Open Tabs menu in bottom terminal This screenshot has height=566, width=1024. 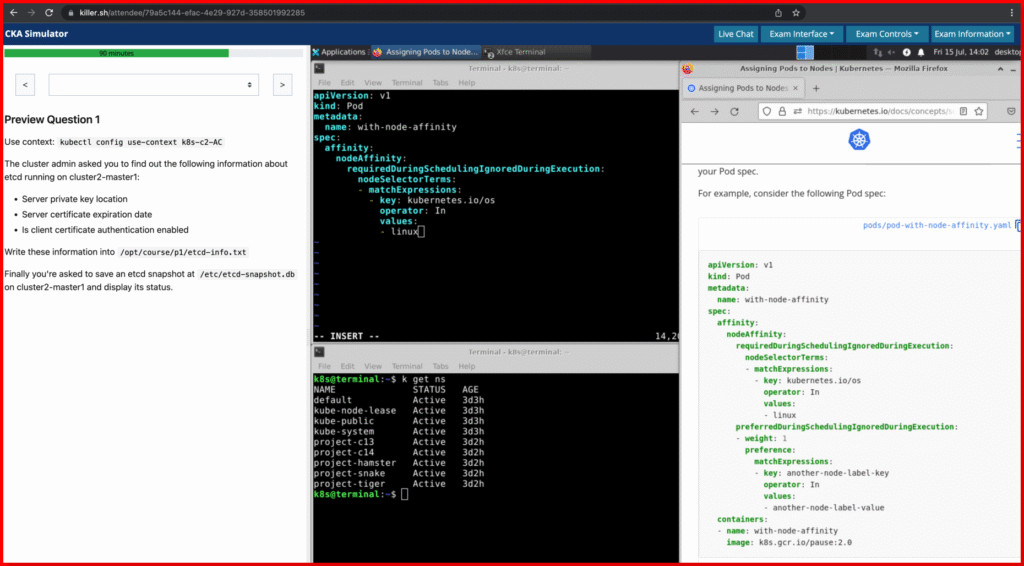pyautogui.click(x=440, y=366)
